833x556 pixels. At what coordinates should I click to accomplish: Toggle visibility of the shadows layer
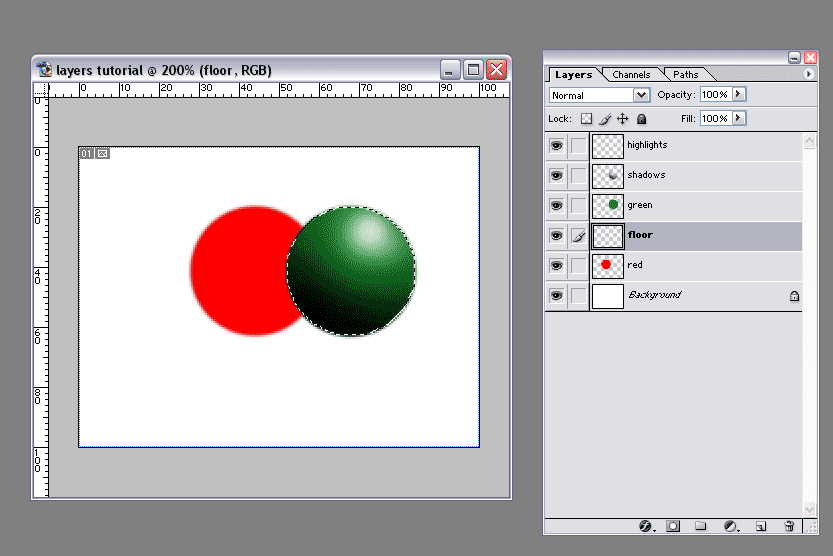click(x=557, y=175)
